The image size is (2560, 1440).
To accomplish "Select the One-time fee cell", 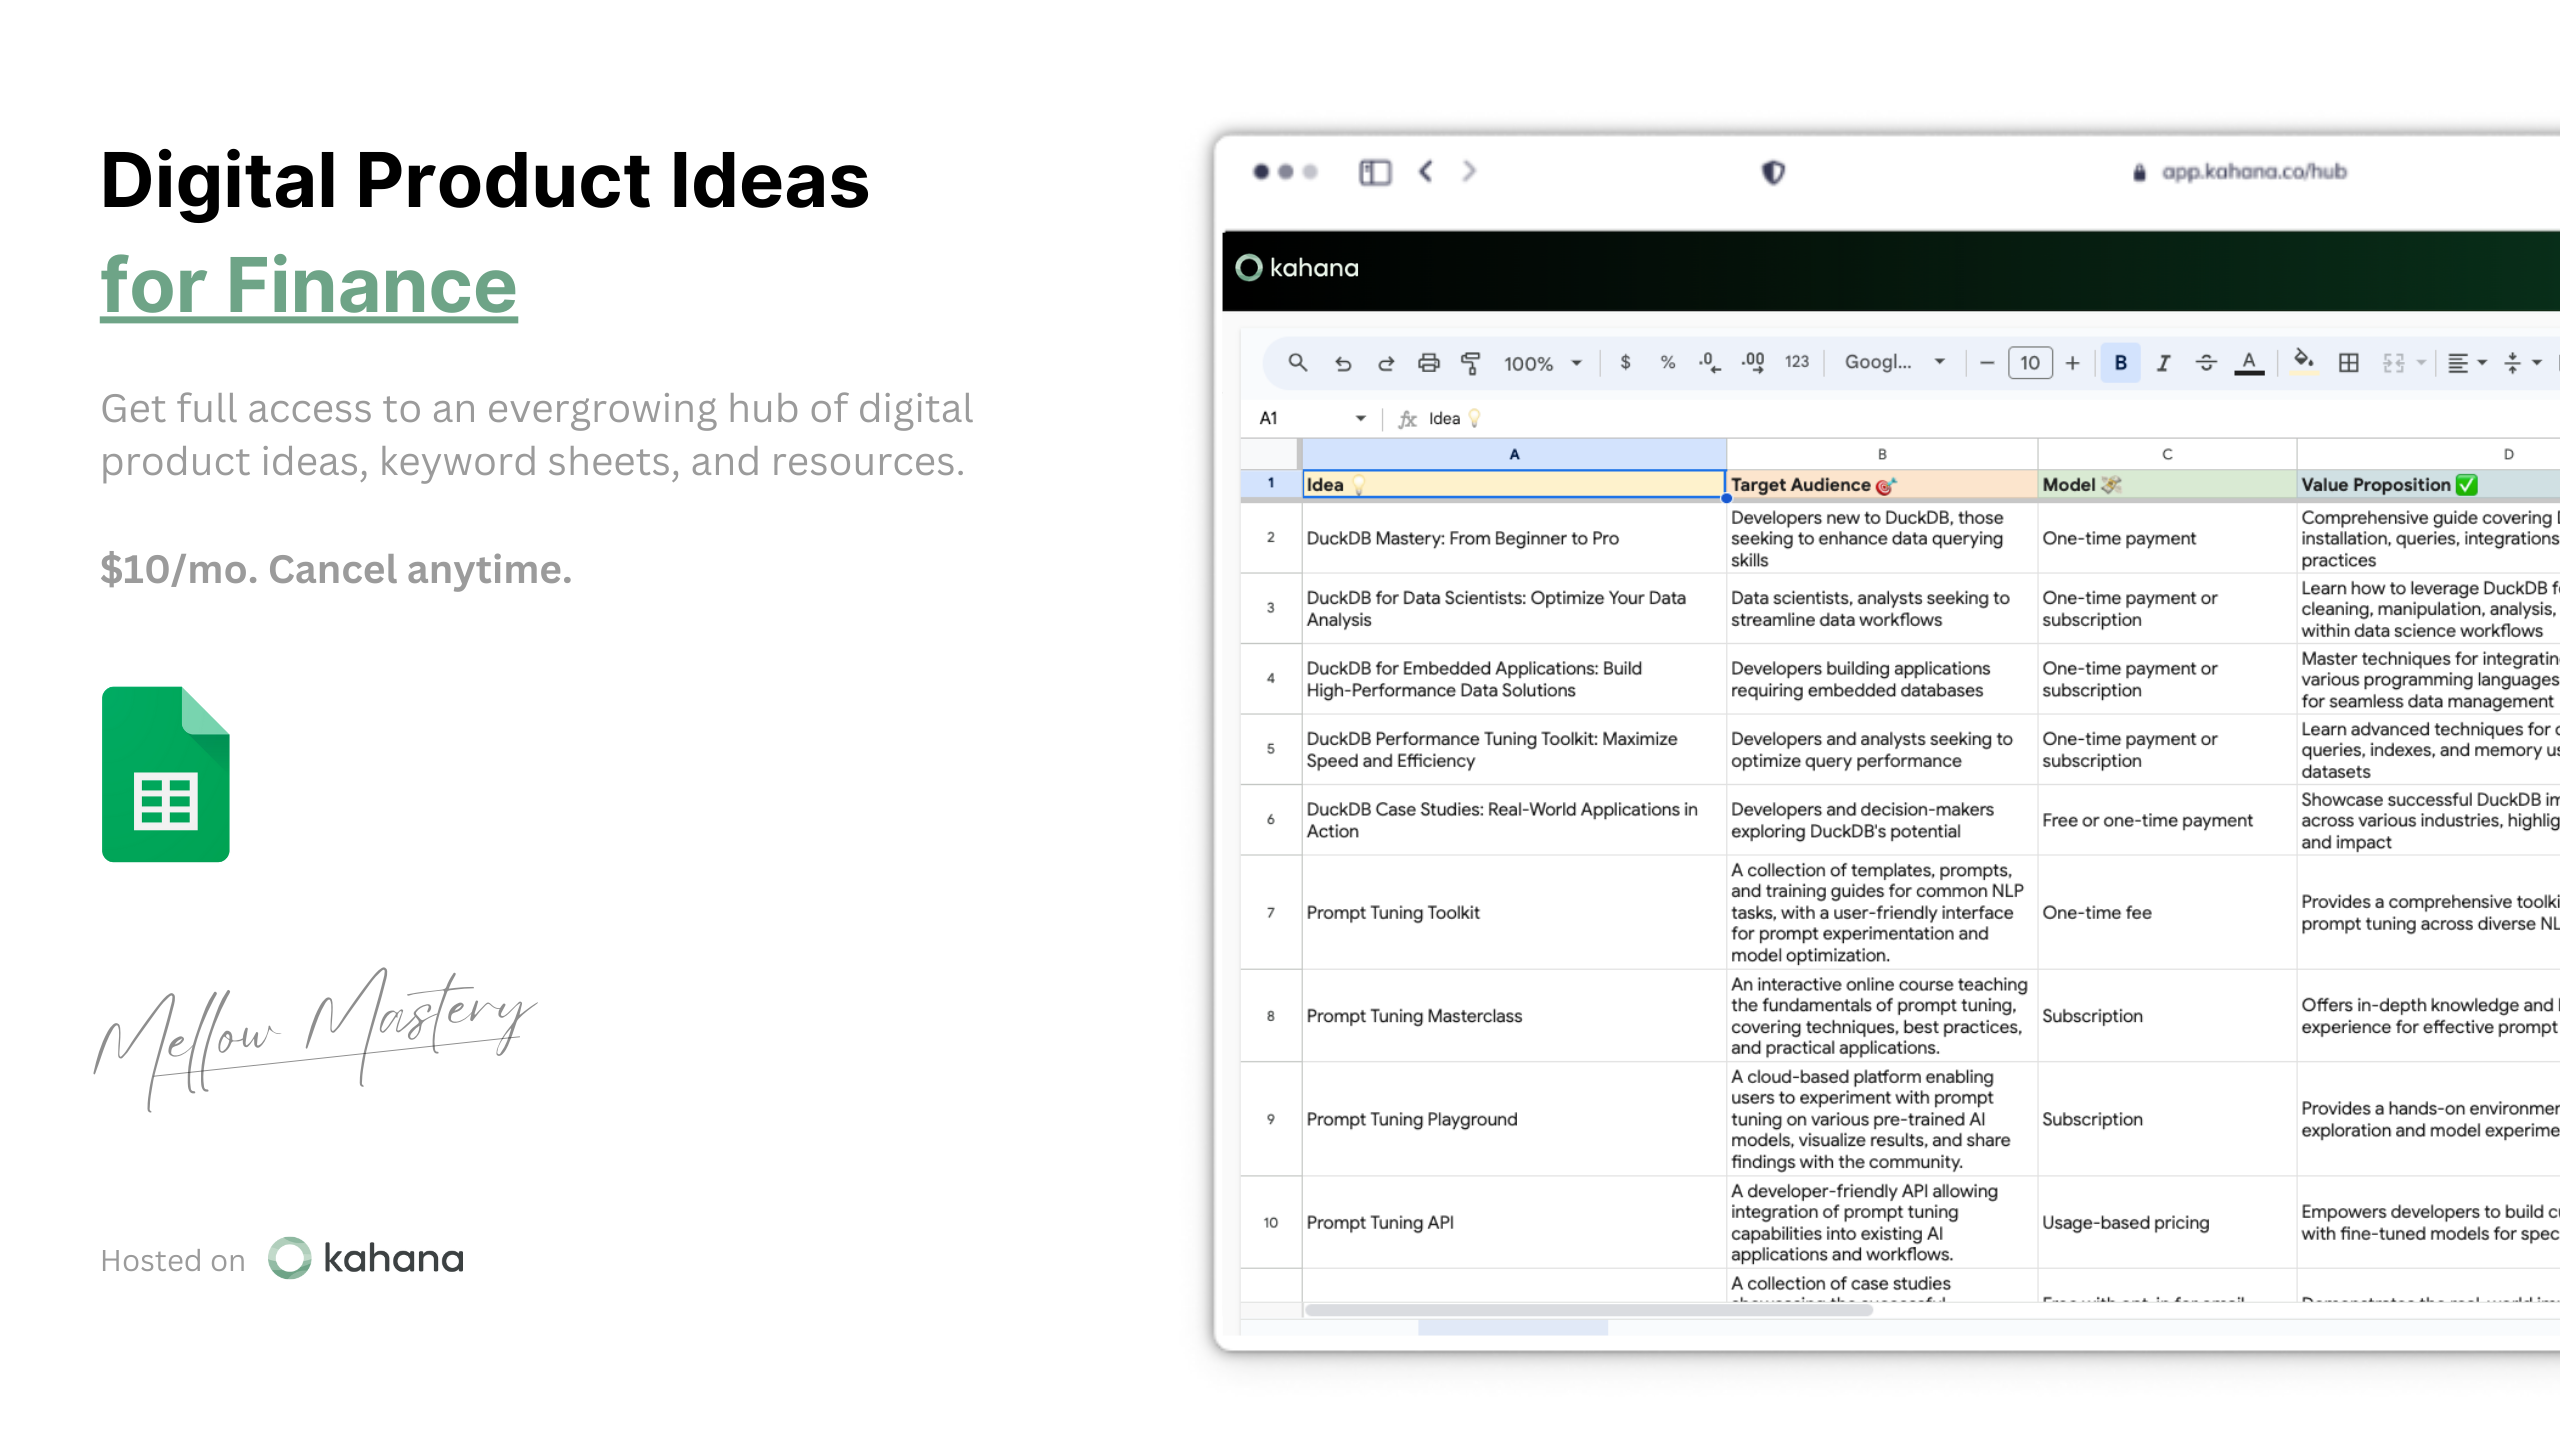I will (2167, 912).
